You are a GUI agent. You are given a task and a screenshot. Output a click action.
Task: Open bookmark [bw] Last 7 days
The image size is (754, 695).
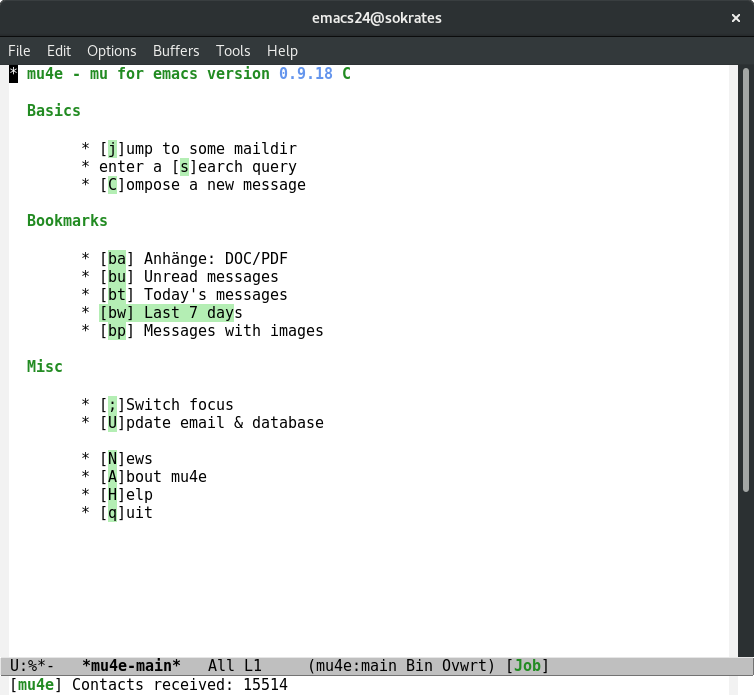[171, 313]
